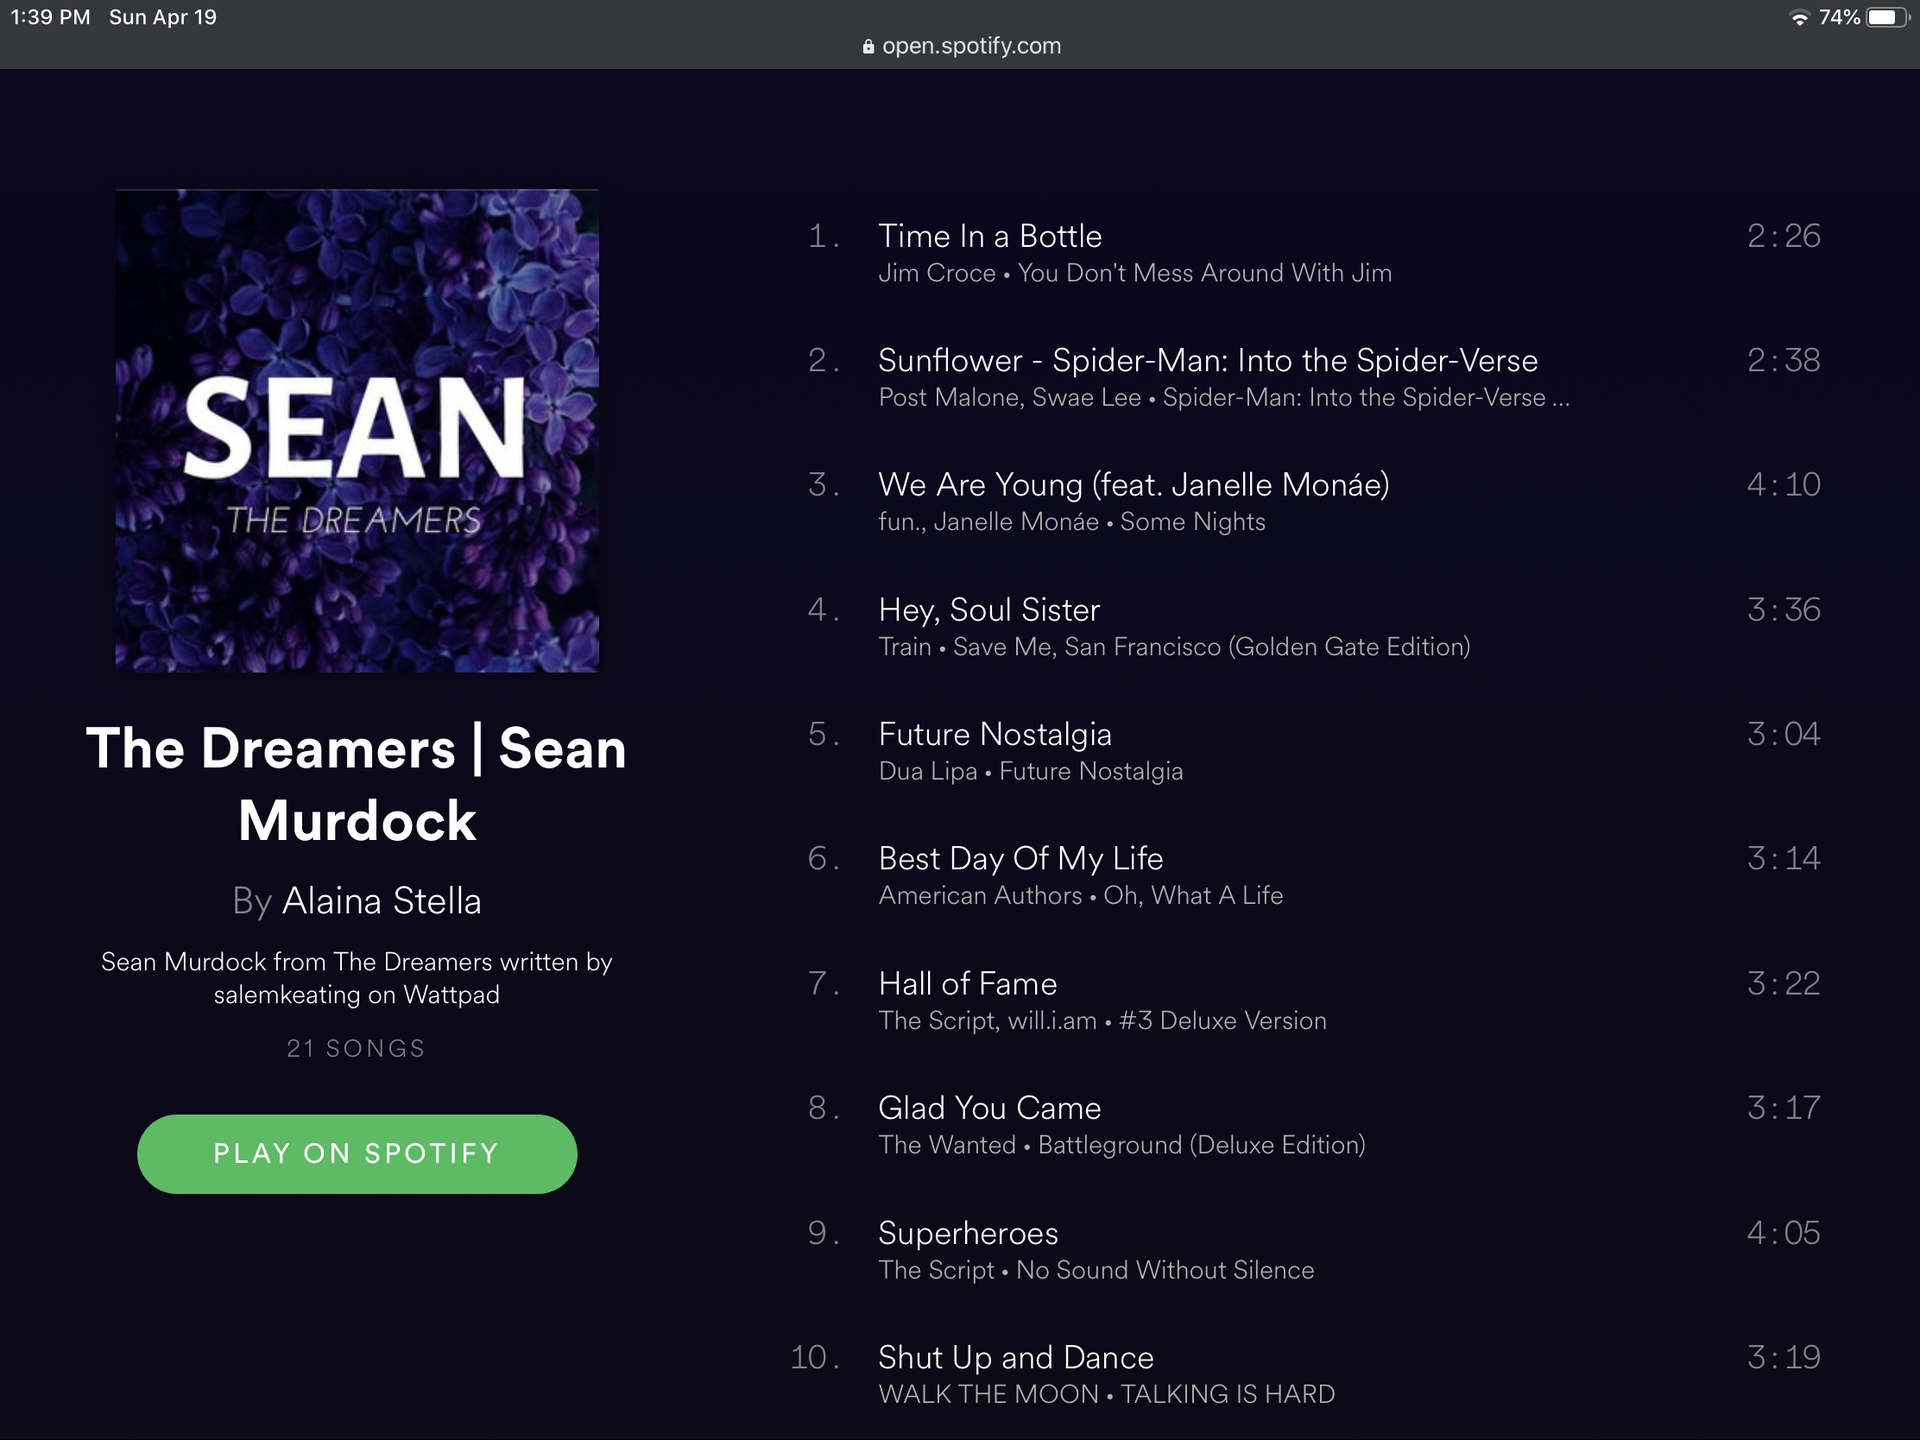Click track number 10 in the list
Viewport: 1920px width, 1440px height.
[x=814, y=1357]
